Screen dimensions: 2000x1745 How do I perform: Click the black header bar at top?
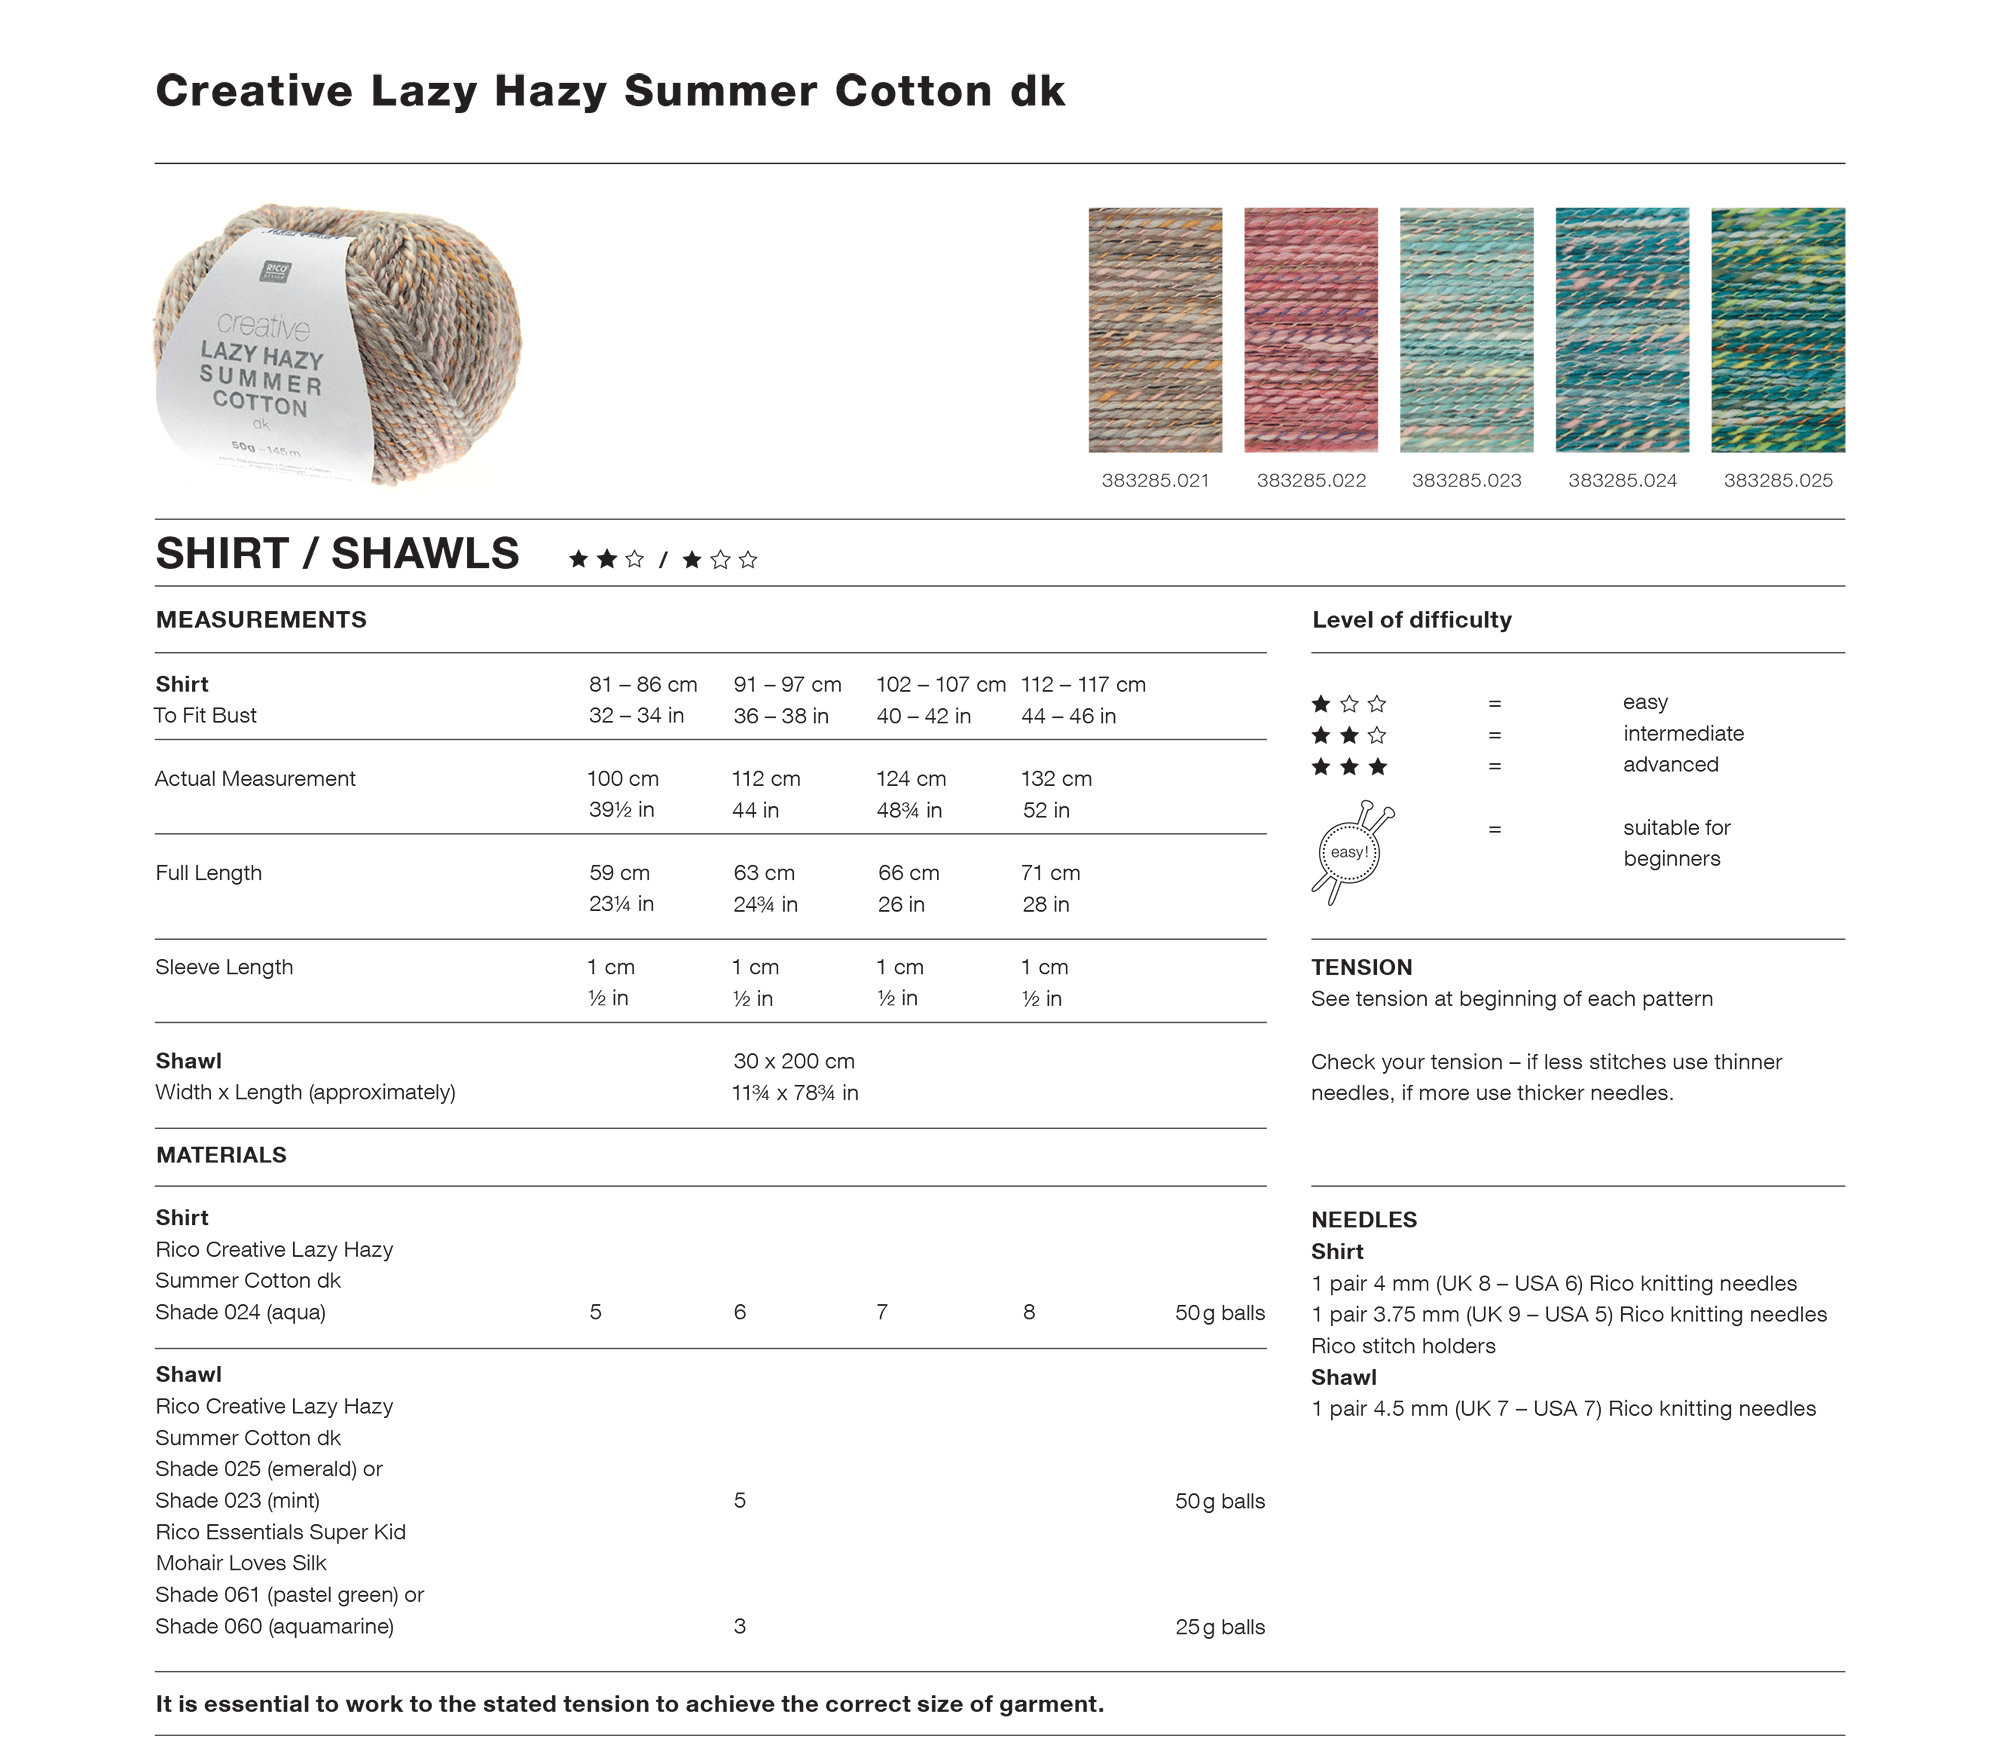998,122
